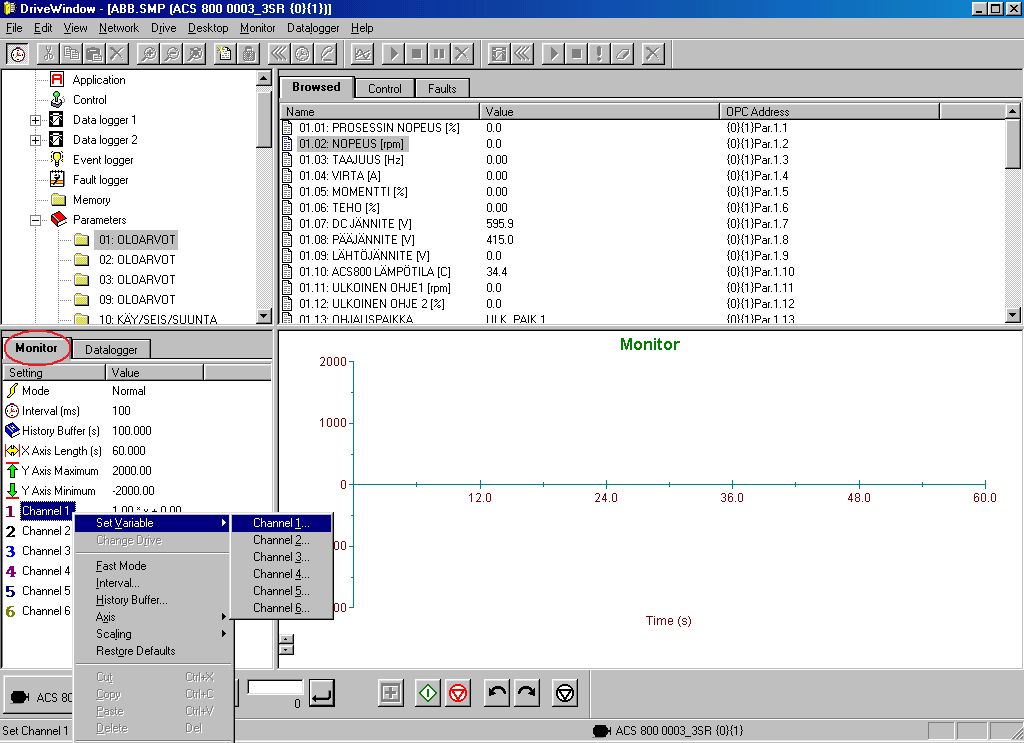Image resolution: width=1024 pixels, height=743 pixels.
Task: Switch to the Faults tab
Action: [442, 89]
